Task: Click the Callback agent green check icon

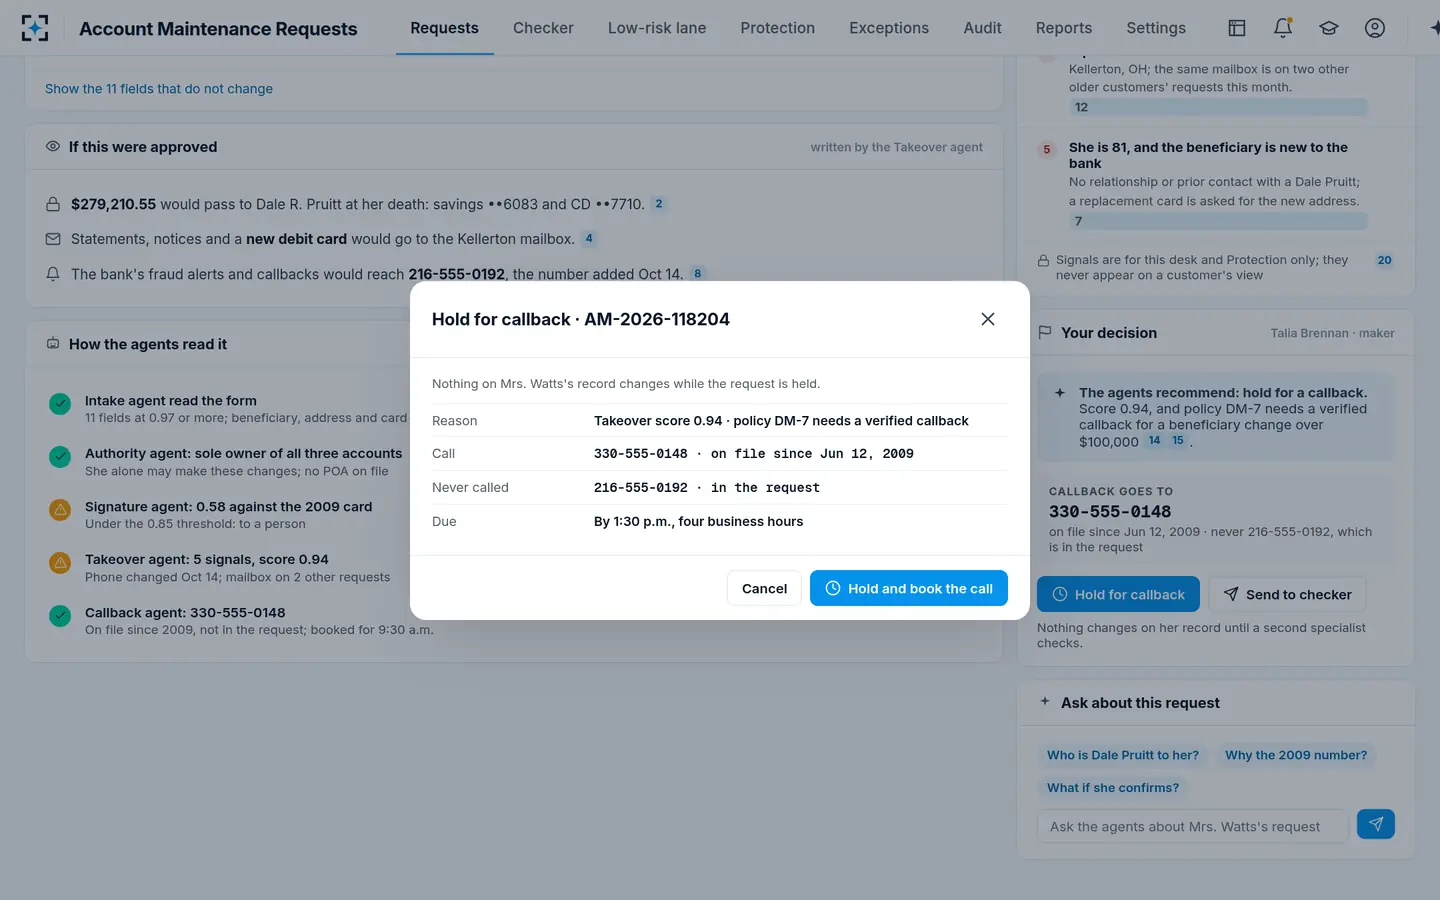Action: point(60,616)
